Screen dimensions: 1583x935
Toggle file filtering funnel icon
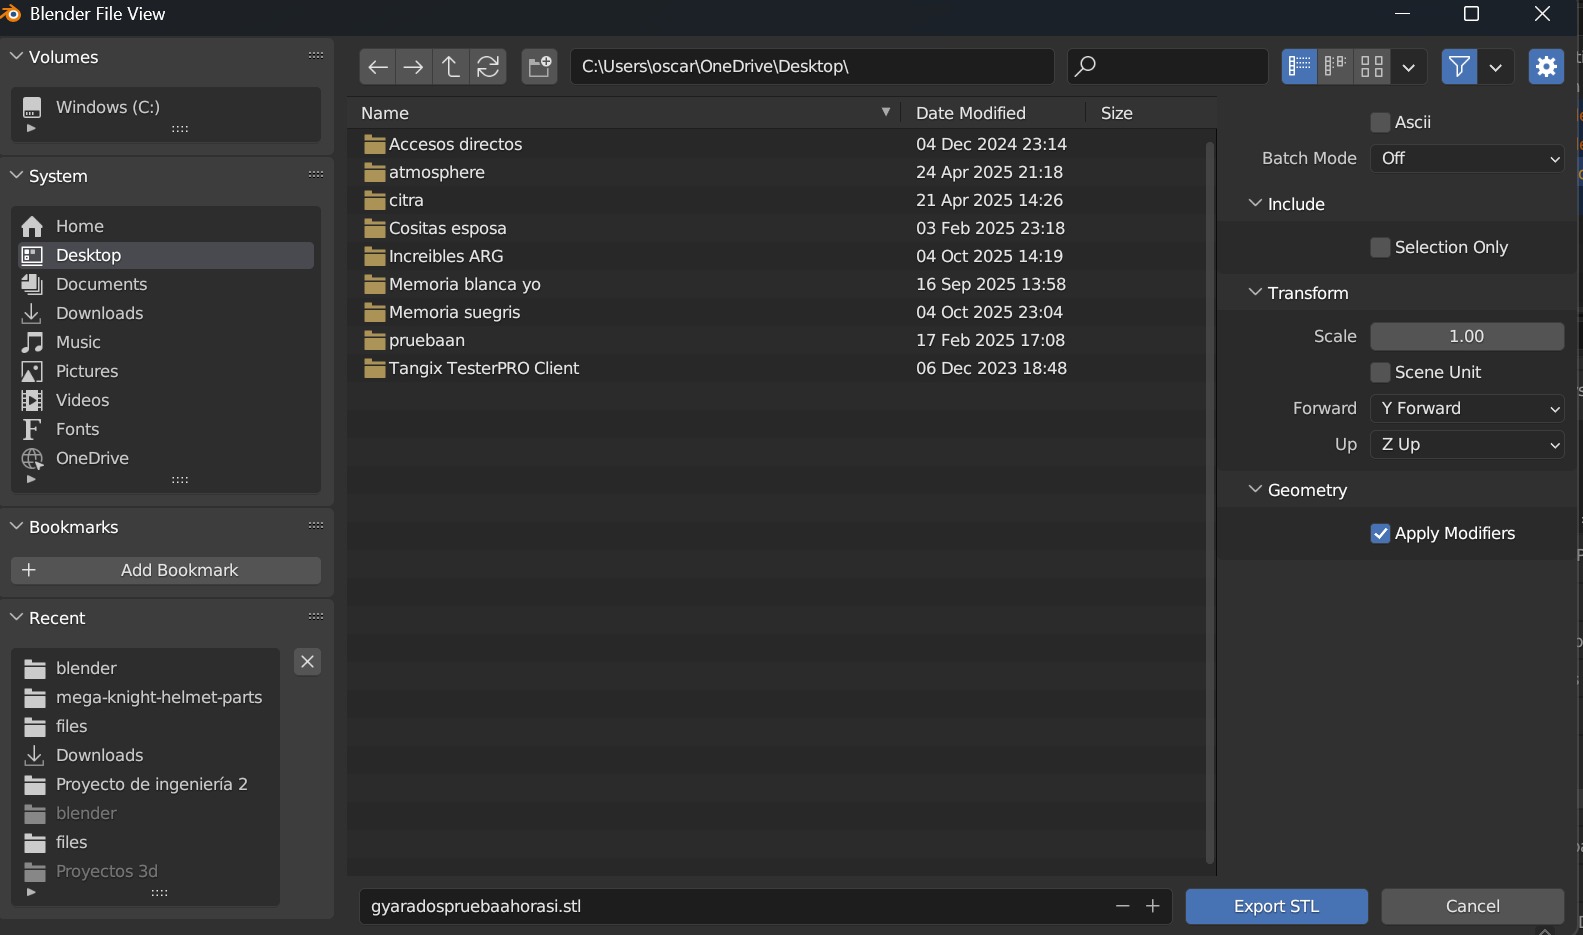[x=1459, y=66]
